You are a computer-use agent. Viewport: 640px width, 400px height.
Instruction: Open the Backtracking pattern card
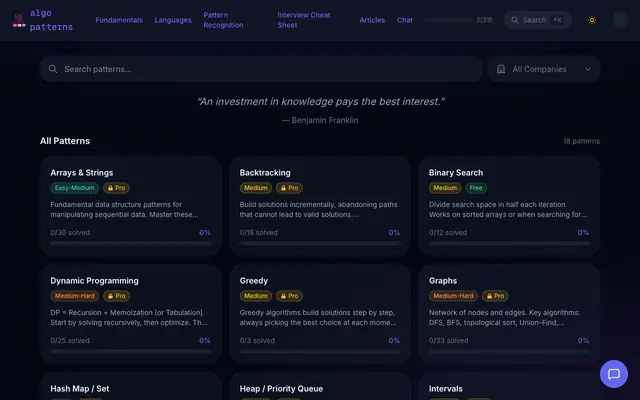[320, 206]
